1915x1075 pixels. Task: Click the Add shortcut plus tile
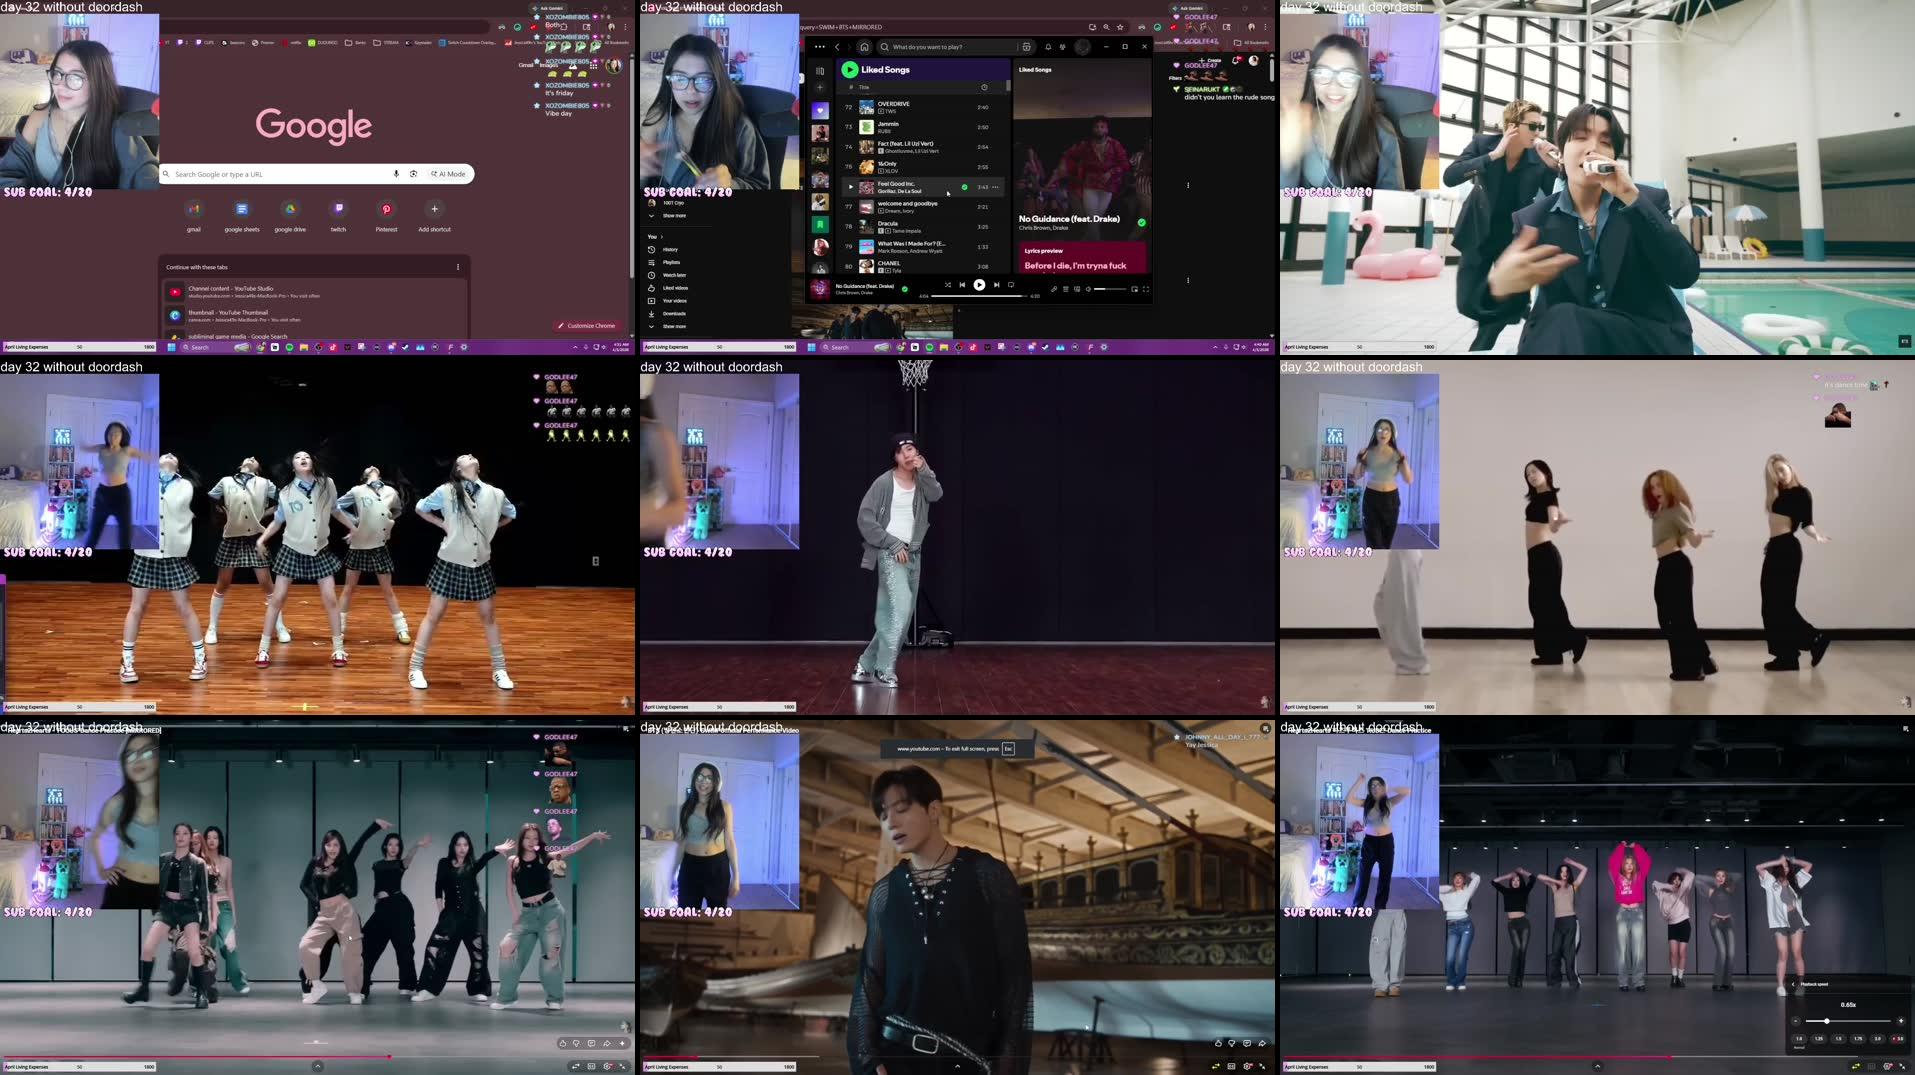coord(434,210)
